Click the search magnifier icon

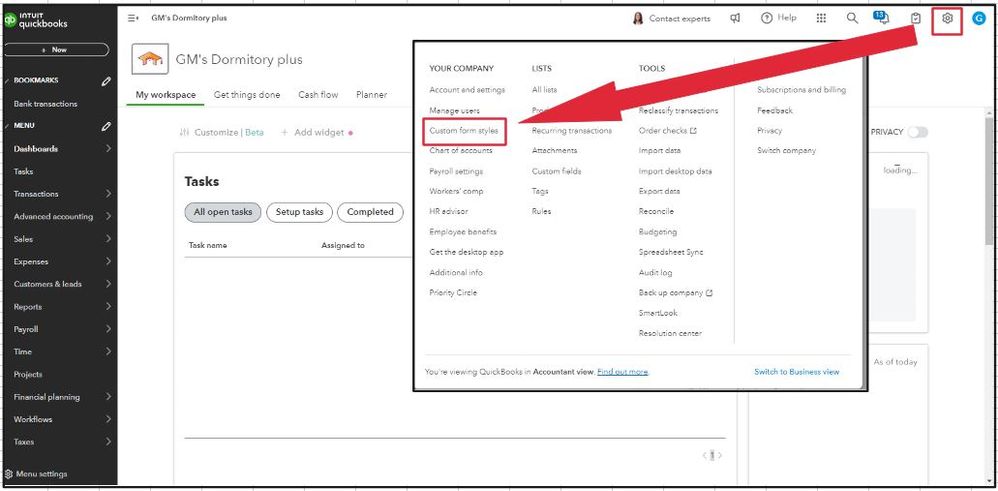click(x=852, y=18)
